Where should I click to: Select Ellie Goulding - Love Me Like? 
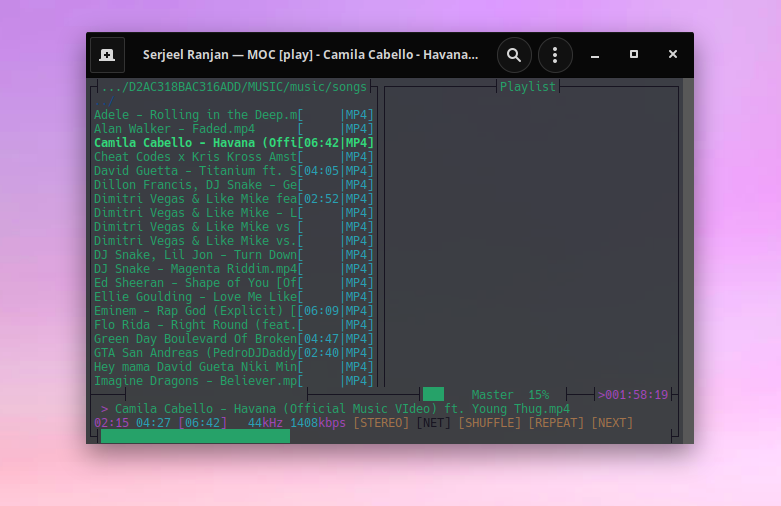point(234,296)
